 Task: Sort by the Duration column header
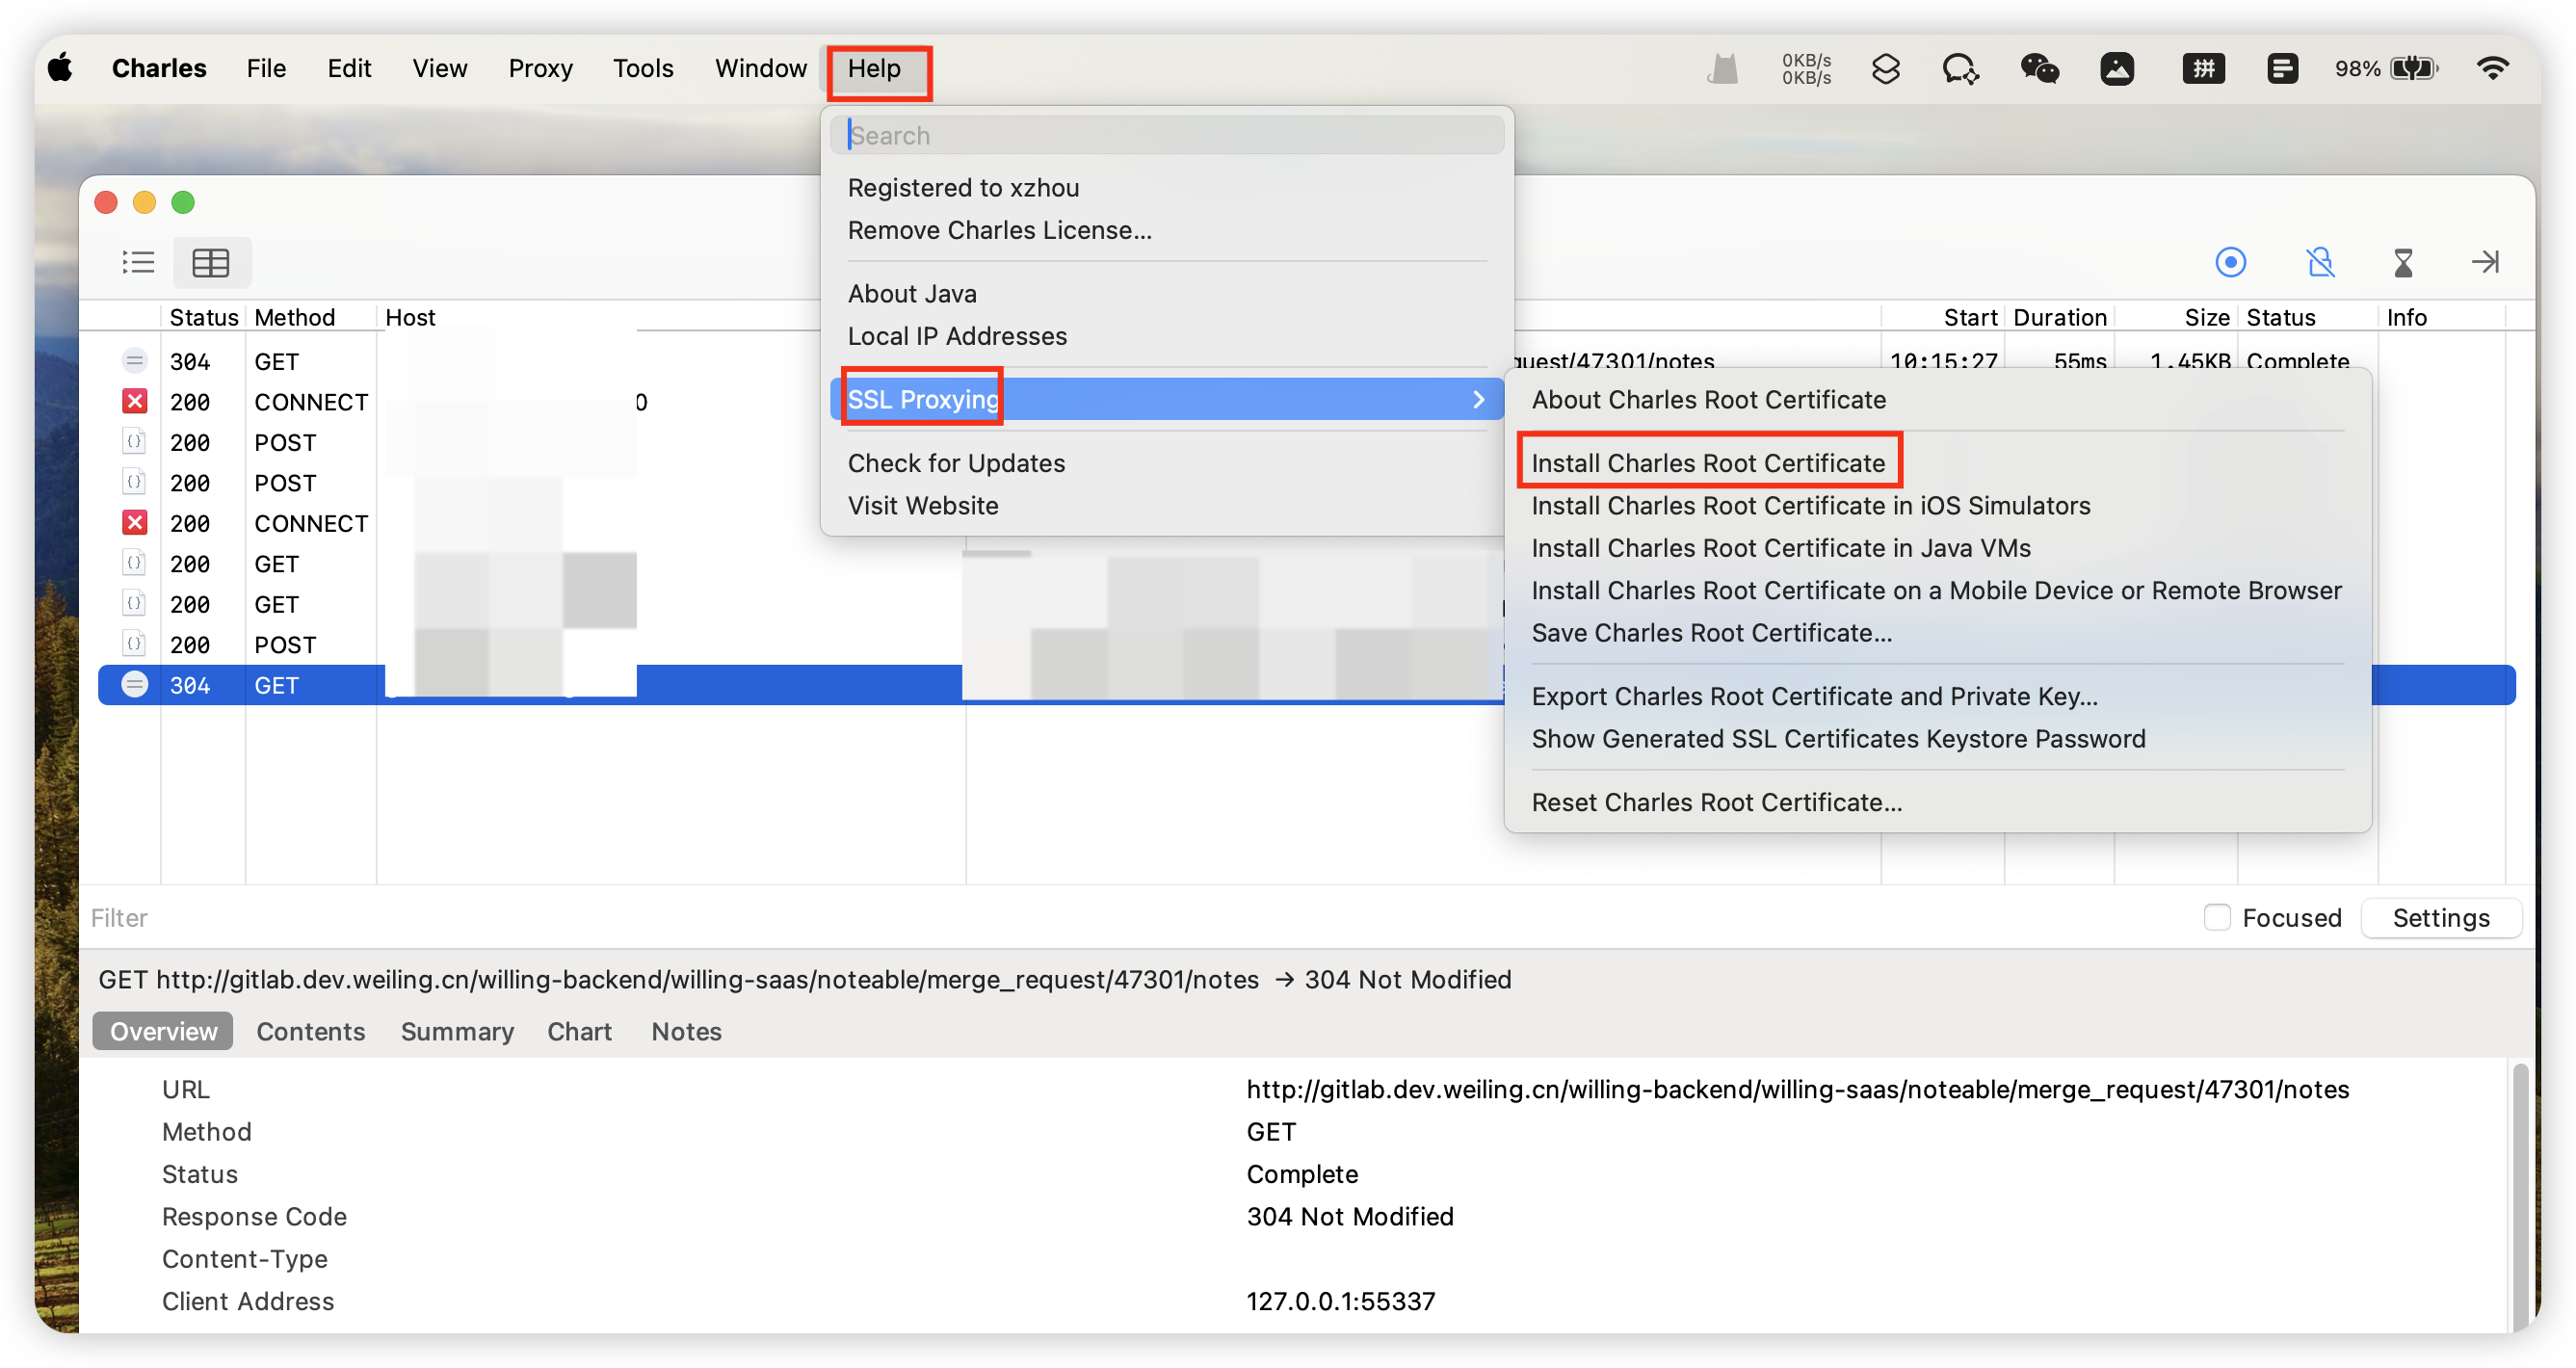(x=2060, y=317)
